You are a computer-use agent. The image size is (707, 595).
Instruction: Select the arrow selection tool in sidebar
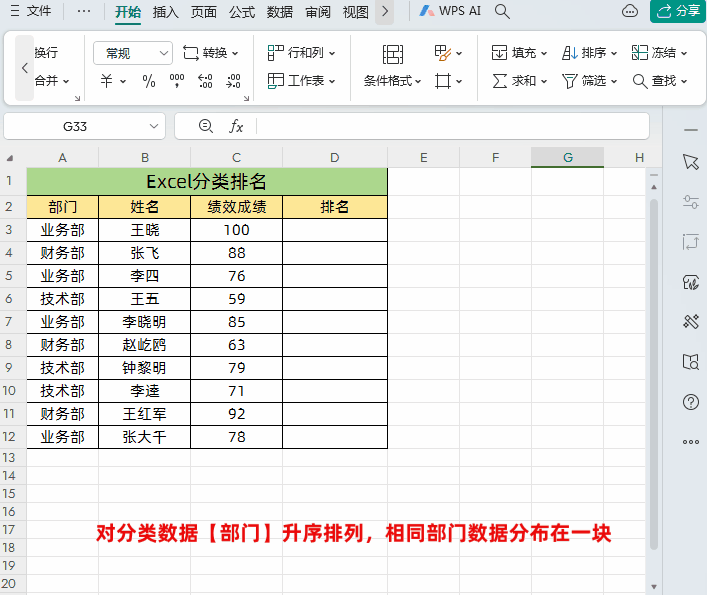pyautogui.click(x=690, y=162)
